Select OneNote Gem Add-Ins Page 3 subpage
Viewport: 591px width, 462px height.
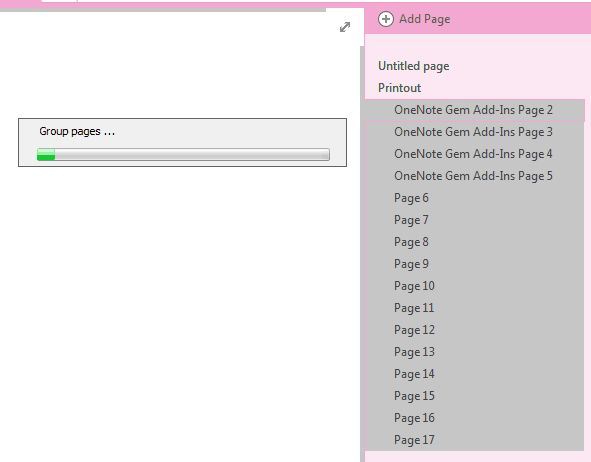pos(475,132)
